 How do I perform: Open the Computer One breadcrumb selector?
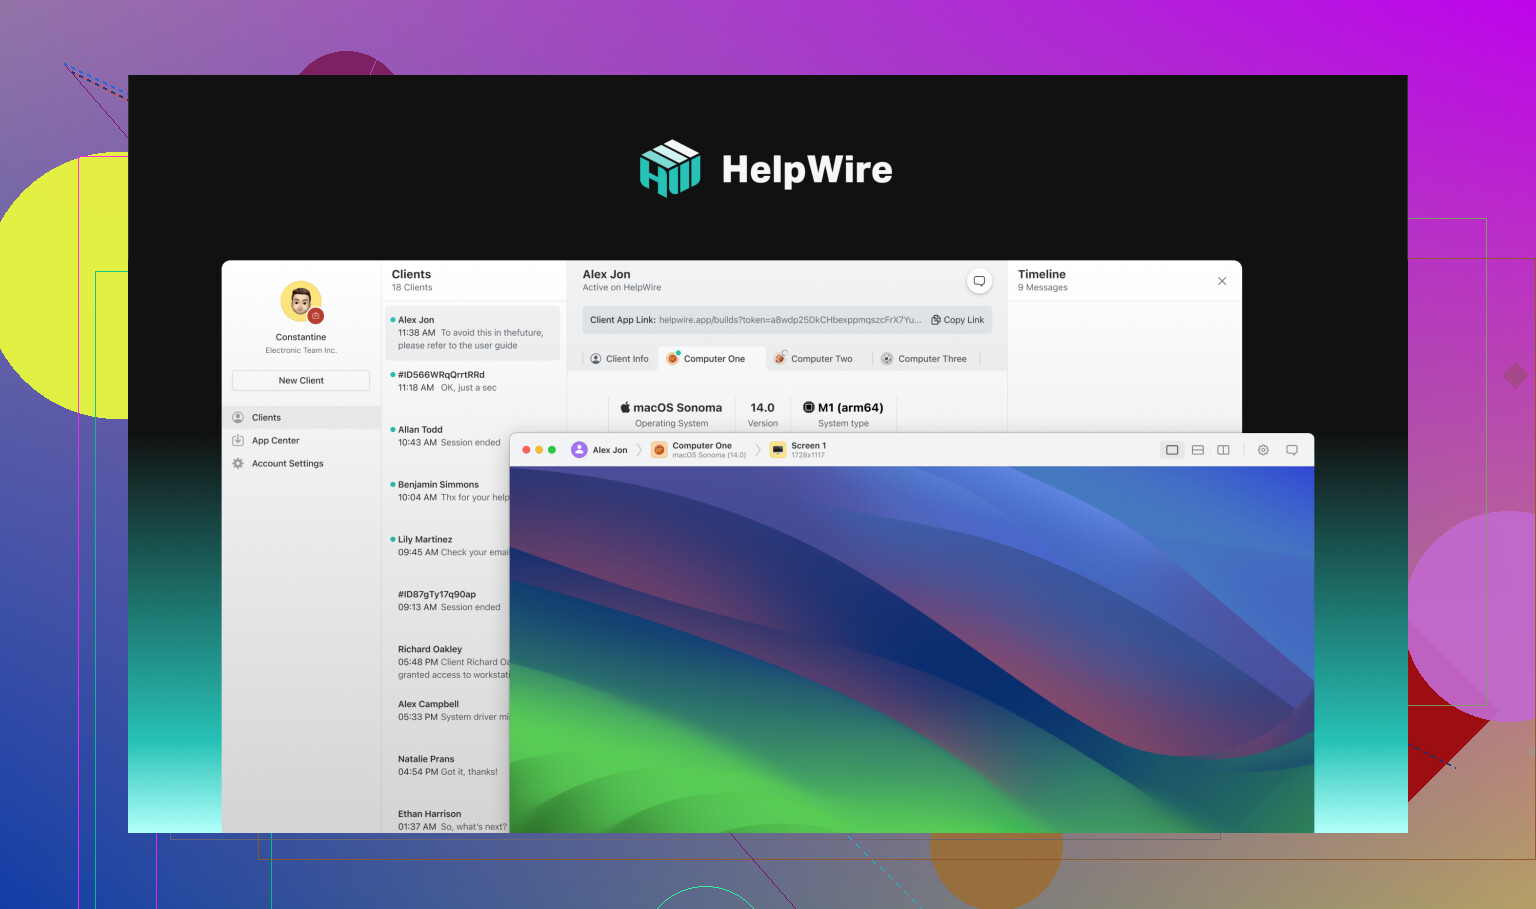(700, 450)
